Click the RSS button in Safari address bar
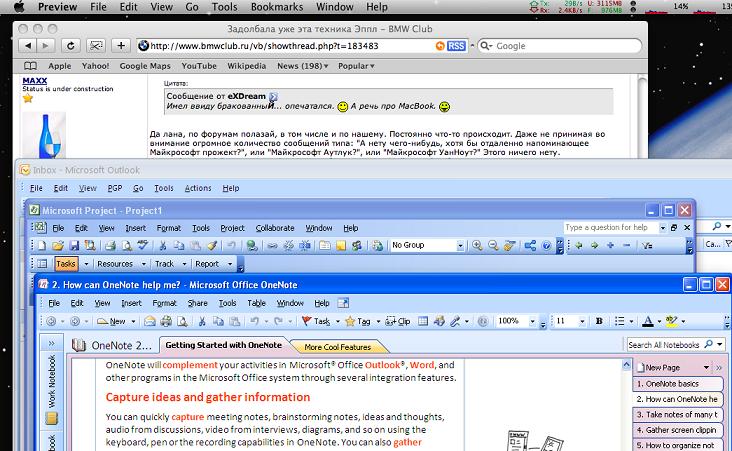 (456, 46)
